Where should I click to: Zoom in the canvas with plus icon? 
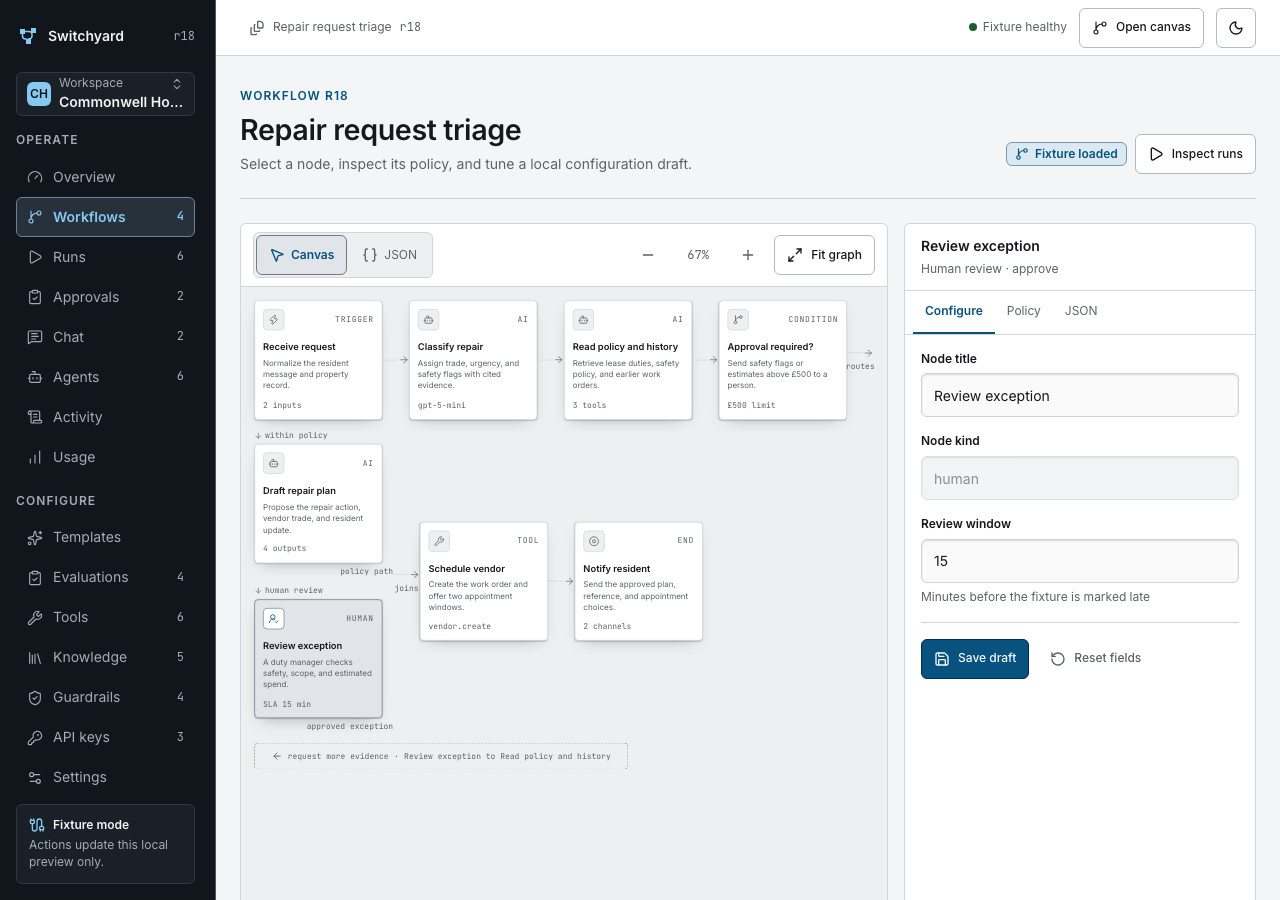[x=748, y=255]
